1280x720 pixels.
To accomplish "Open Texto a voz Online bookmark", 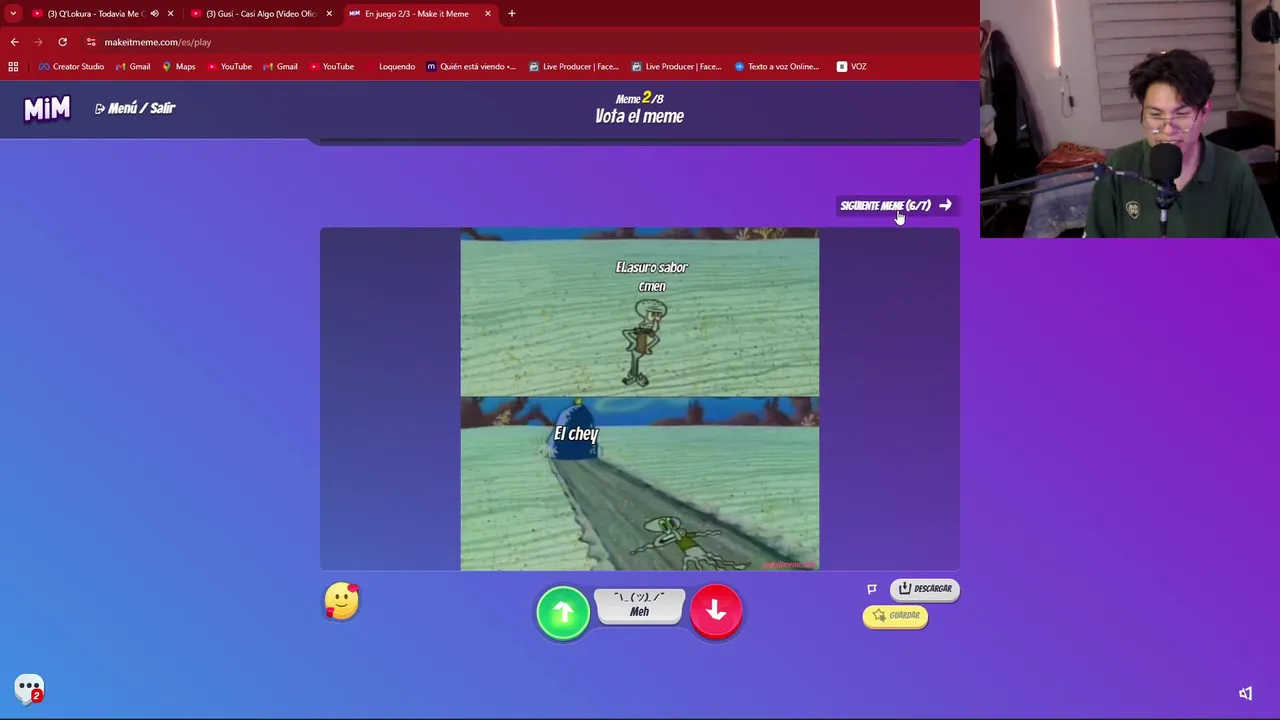I will tap(777, 67).
